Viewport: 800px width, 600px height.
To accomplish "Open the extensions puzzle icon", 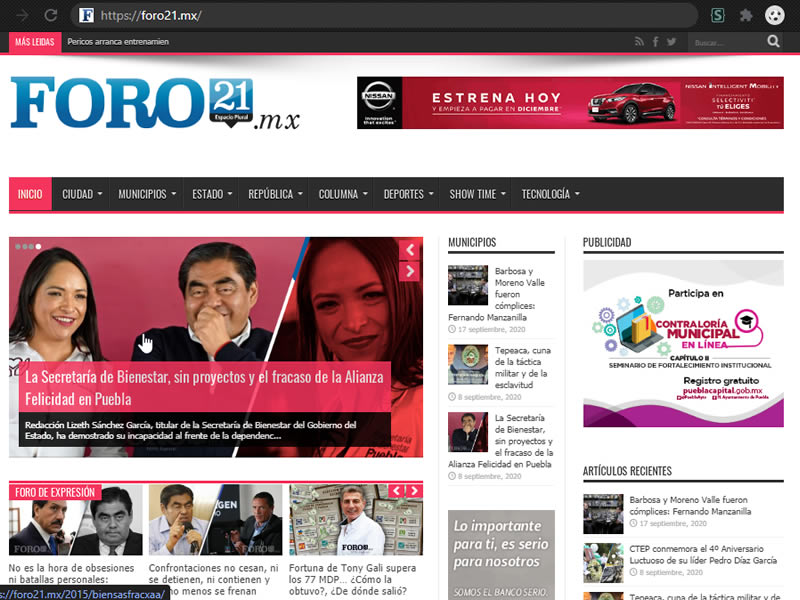I will point(746,15).
